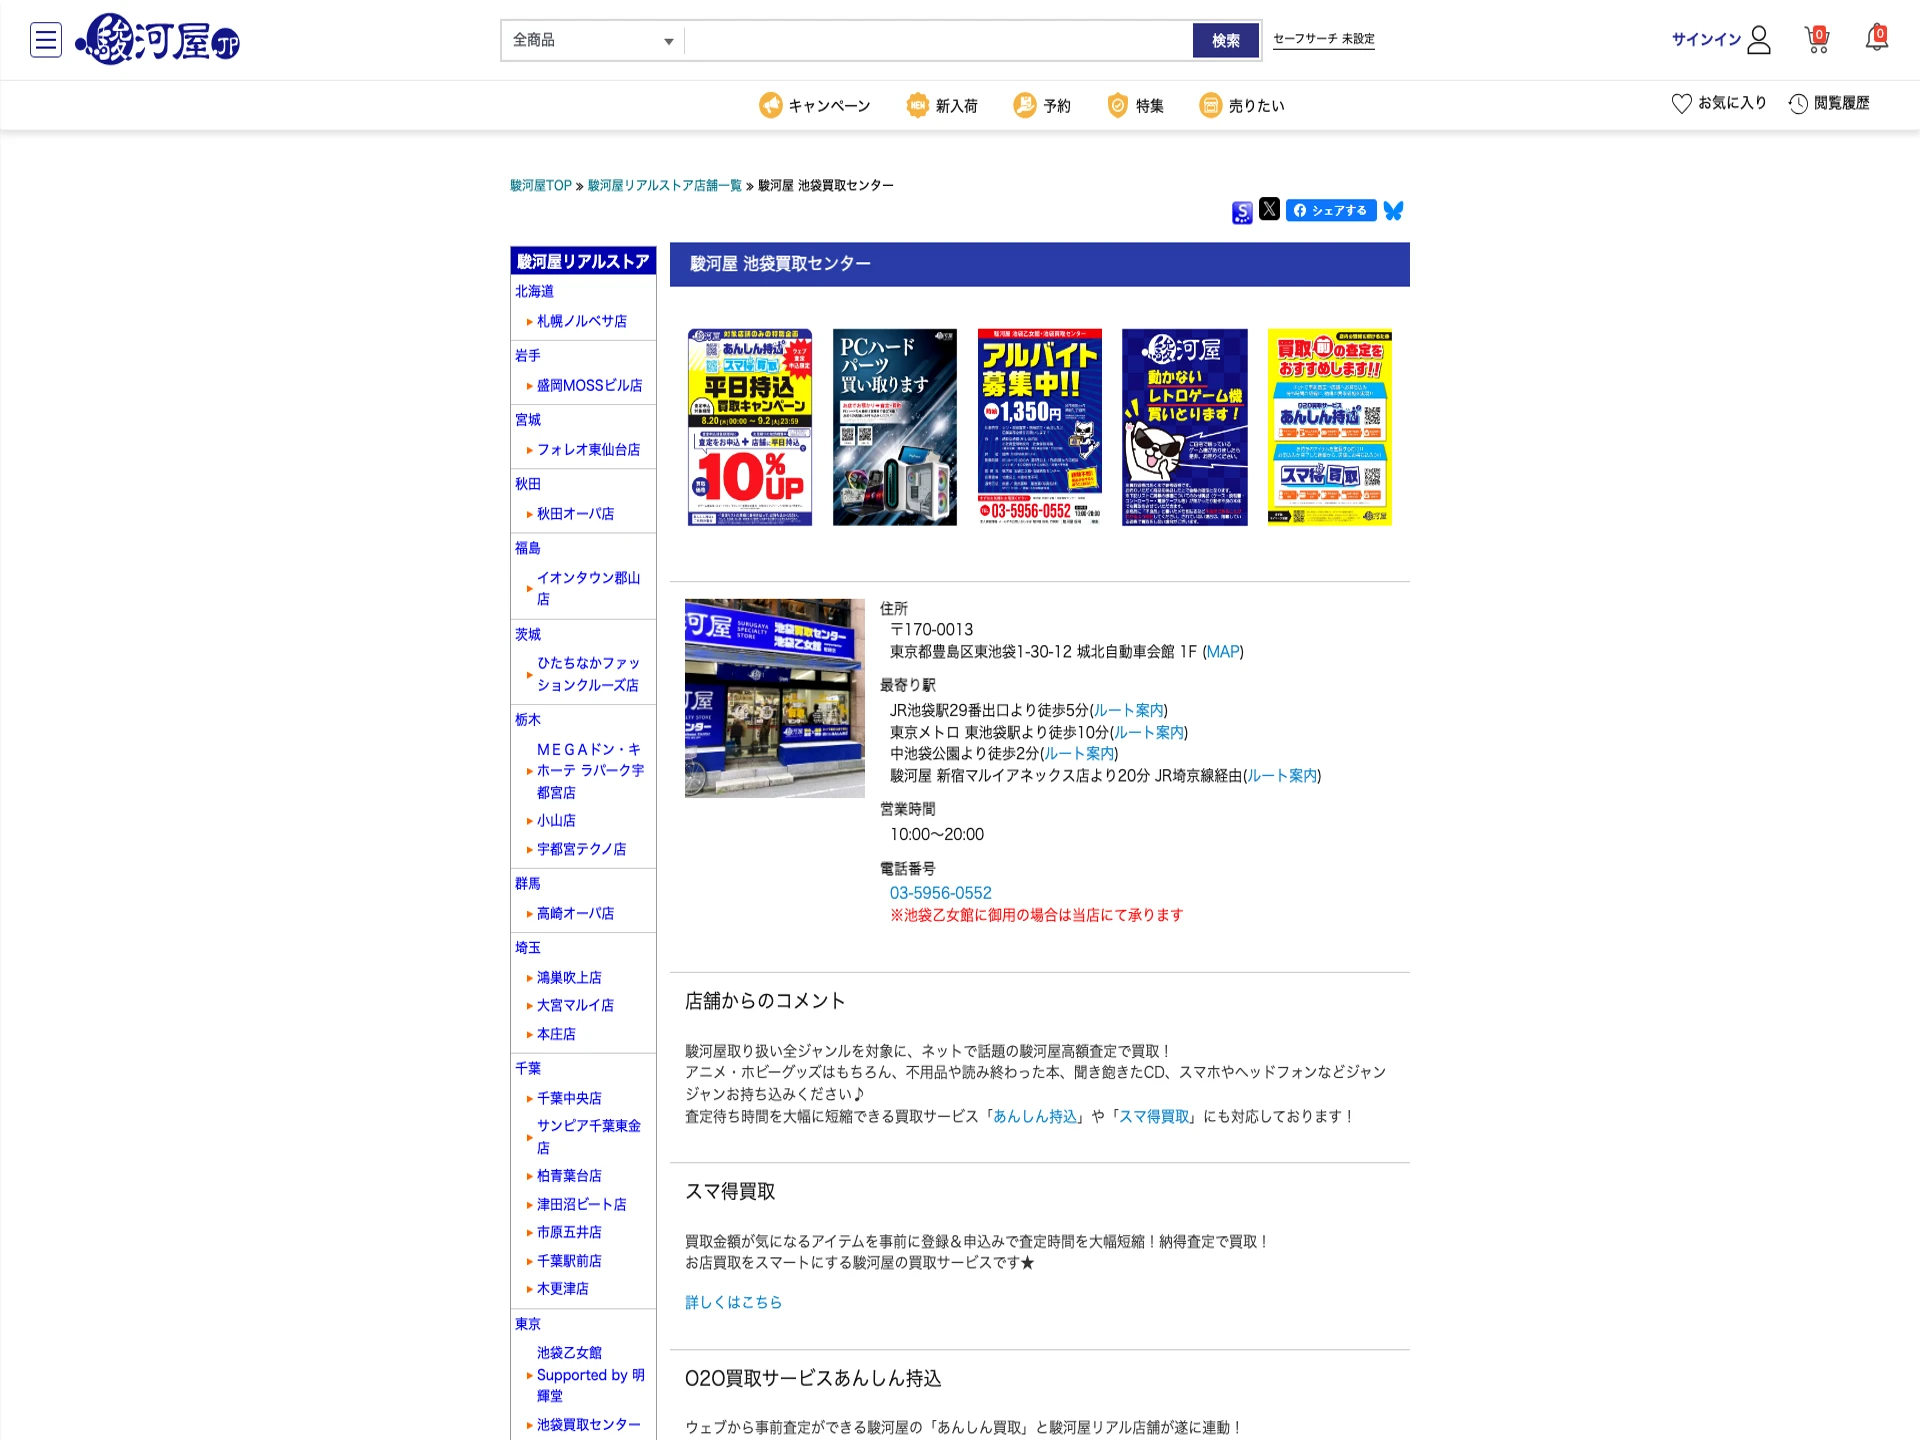Image resolution: width=1920 pixels, height=1440 pixels.
Task: Open the storefront photo
Action: 775,698
